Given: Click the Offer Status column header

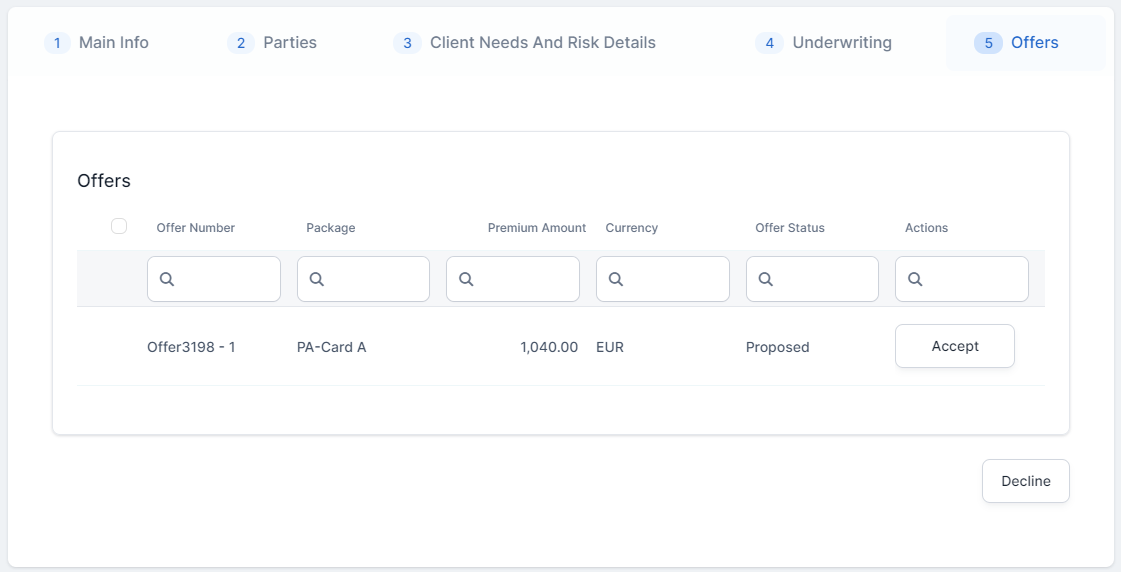Looking at the screenshot, I should click(x=789, y=228).
